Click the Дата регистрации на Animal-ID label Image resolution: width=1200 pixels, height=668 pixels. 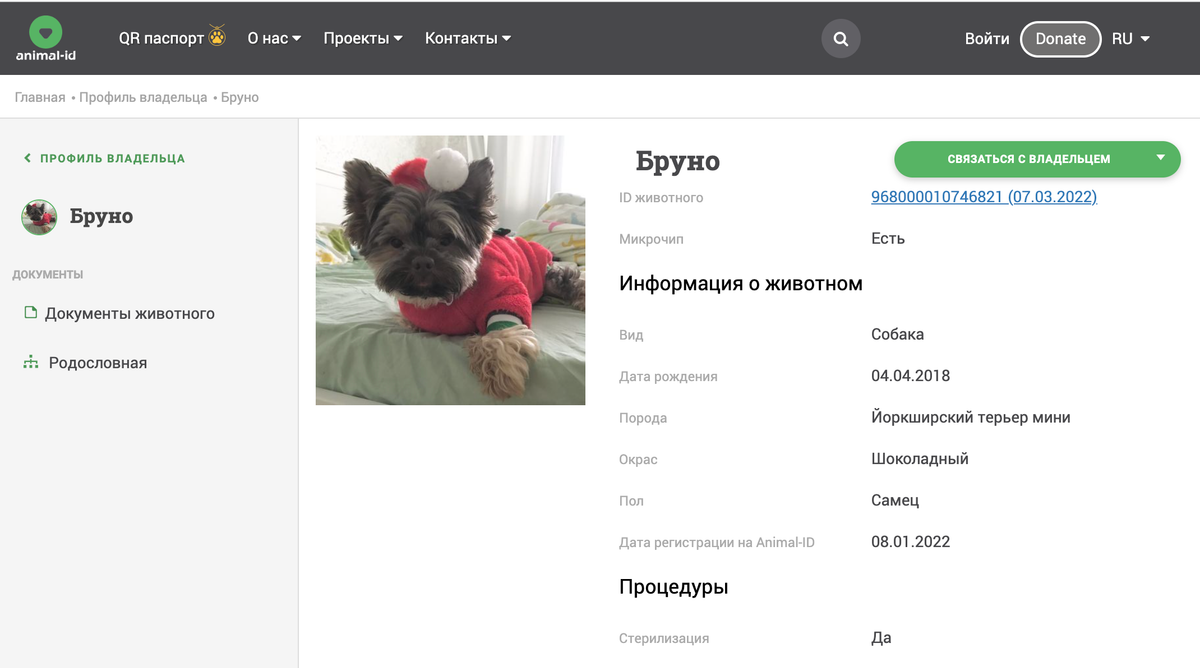point(717,542)
